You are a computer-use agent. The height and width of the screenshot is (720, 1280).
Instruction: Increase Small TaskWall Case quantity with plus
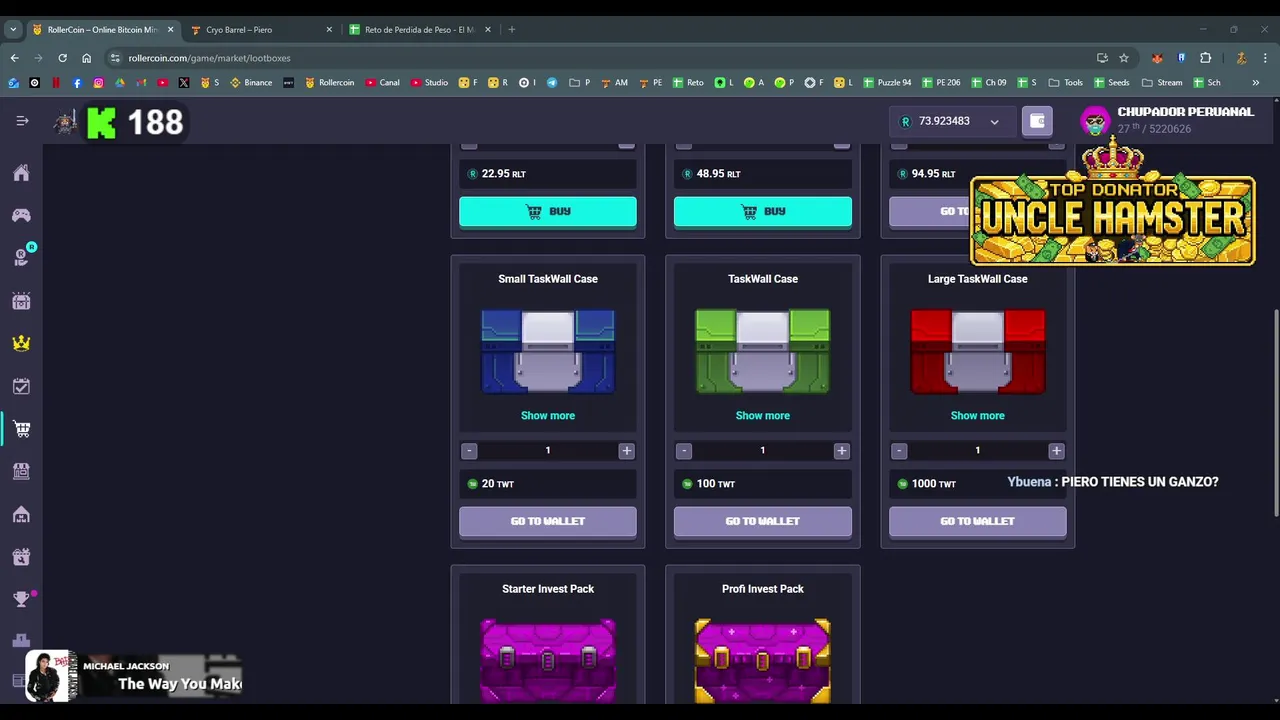click(626, 451)
